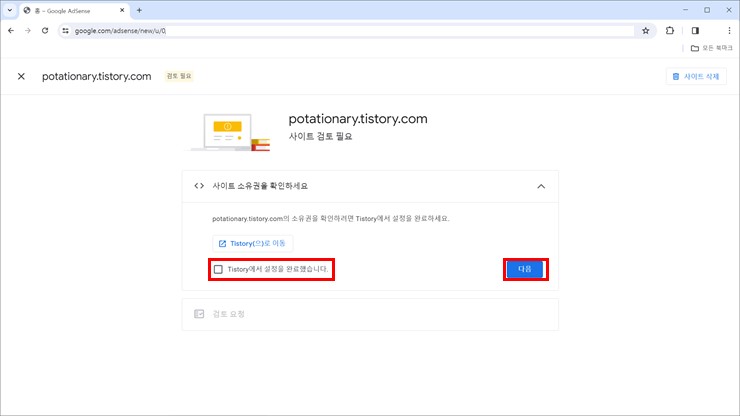Open the Chrome side panel
The width and height of the screenshot is (740, 416).
pos(695,31)
